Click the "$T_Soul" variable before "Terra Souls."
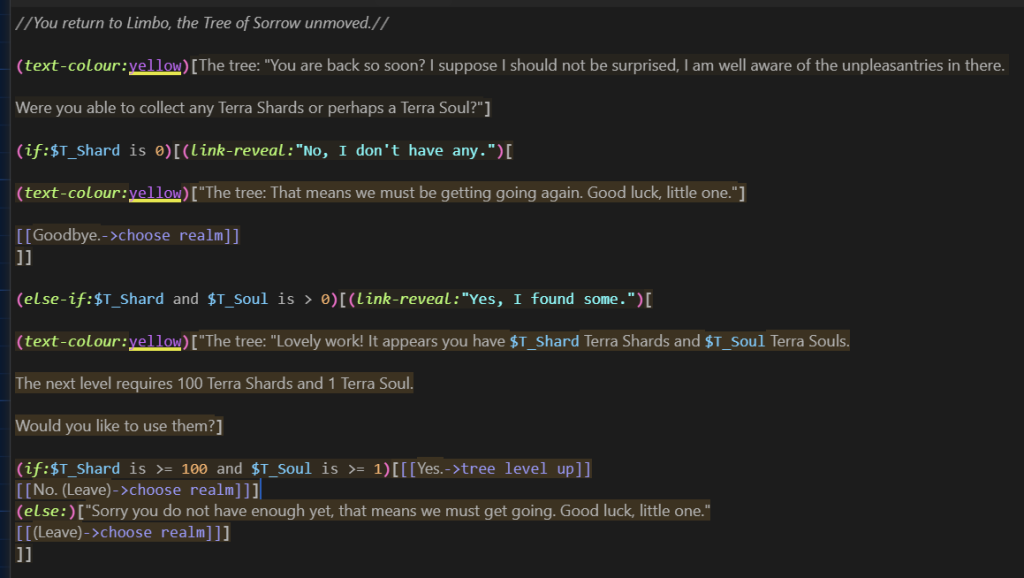This screenshot has height=578, width=1024. point(734,342)
